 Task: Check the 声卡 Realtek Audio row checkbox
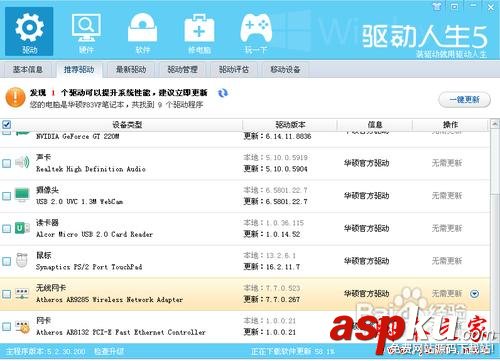pos(6,163)
